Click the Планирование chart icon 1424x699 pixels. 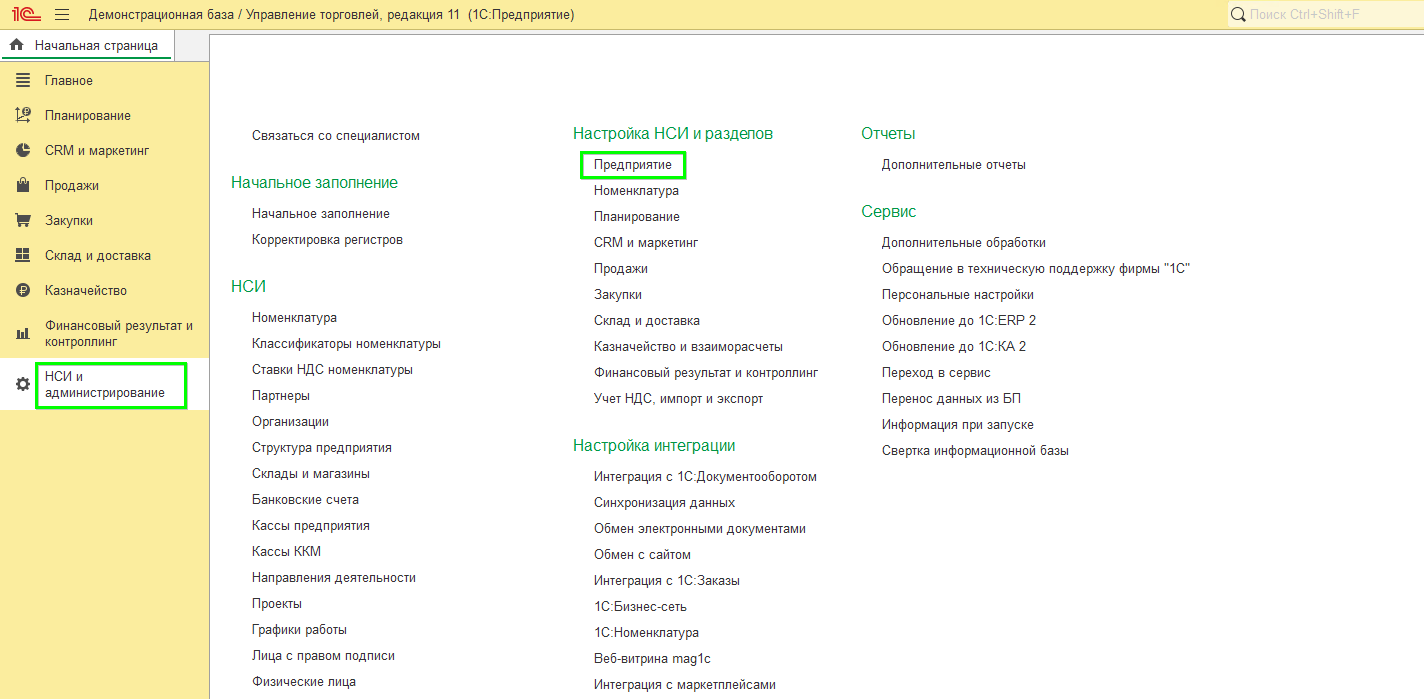pyautogui.click(x=23, y=115)
